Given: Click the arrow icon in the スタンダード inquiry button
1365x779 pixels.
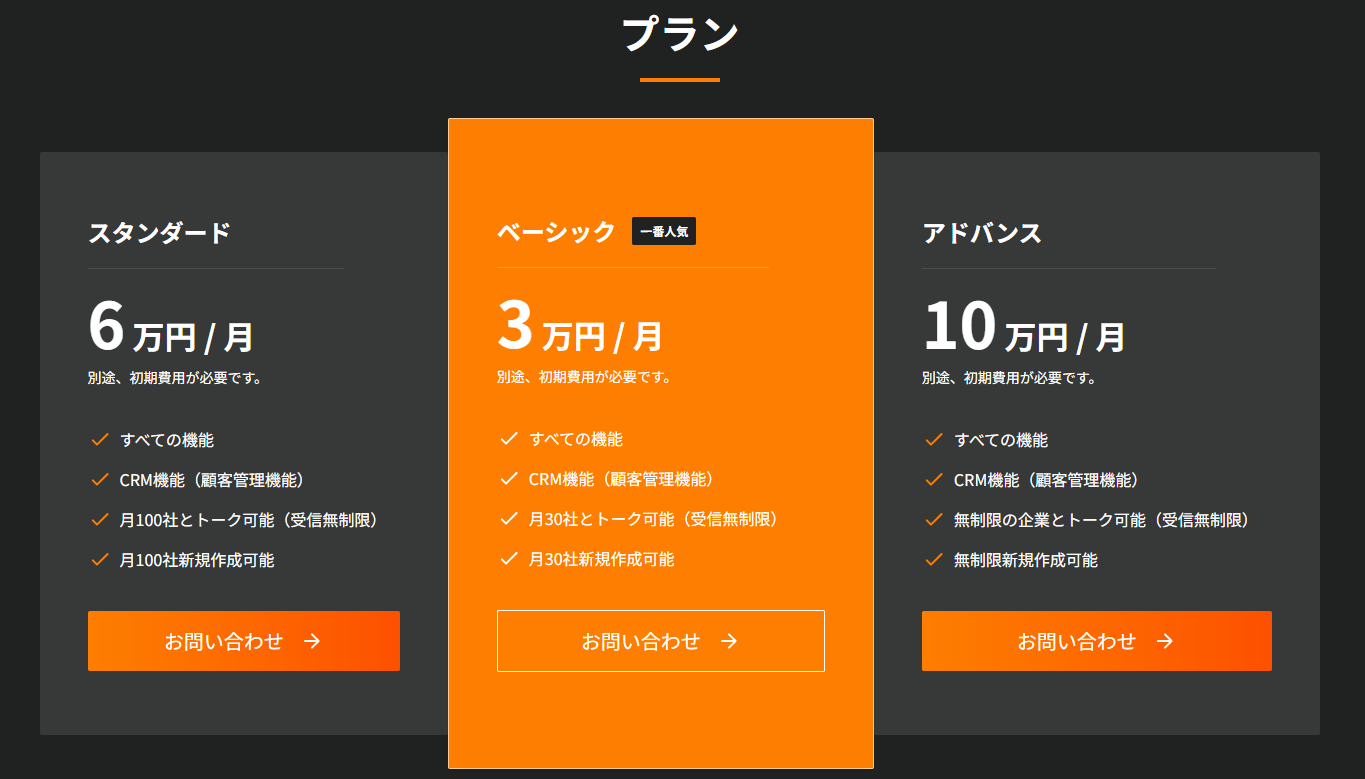Looking at the screenshot, I should coord(312,641).
